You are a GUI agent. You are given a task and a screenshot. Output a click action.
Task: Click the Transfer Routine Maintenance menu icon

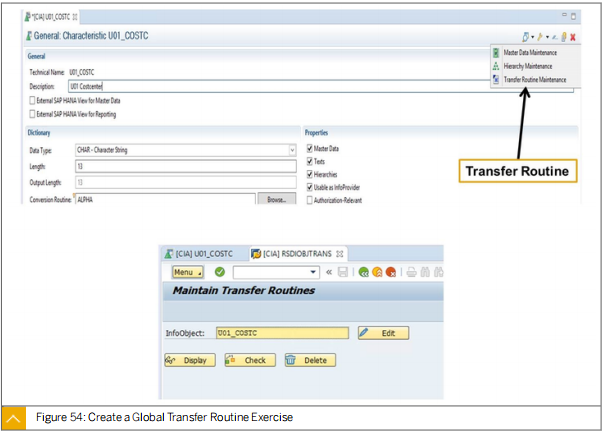point(496,79)
